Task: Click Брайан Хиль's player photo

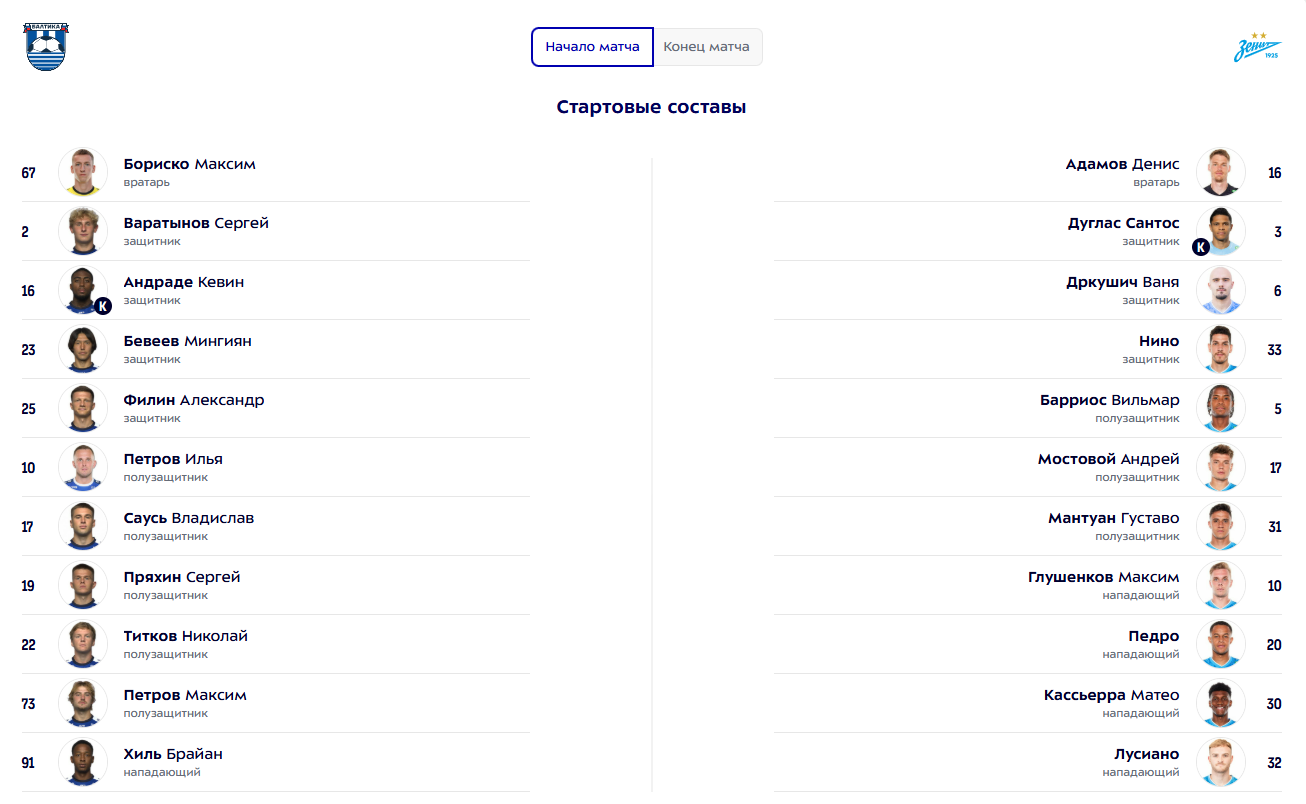Action: click(x=83, y=762)
